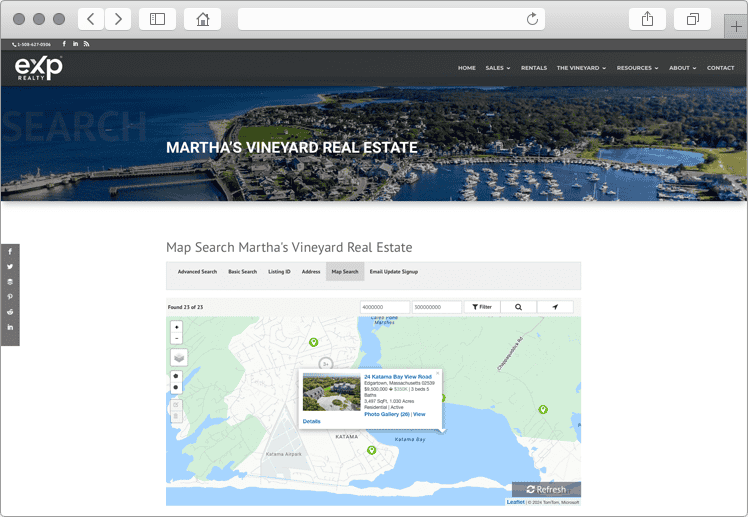Click the Details link in popup
Screen dimensions: 748x517
(x=312, y=422)
